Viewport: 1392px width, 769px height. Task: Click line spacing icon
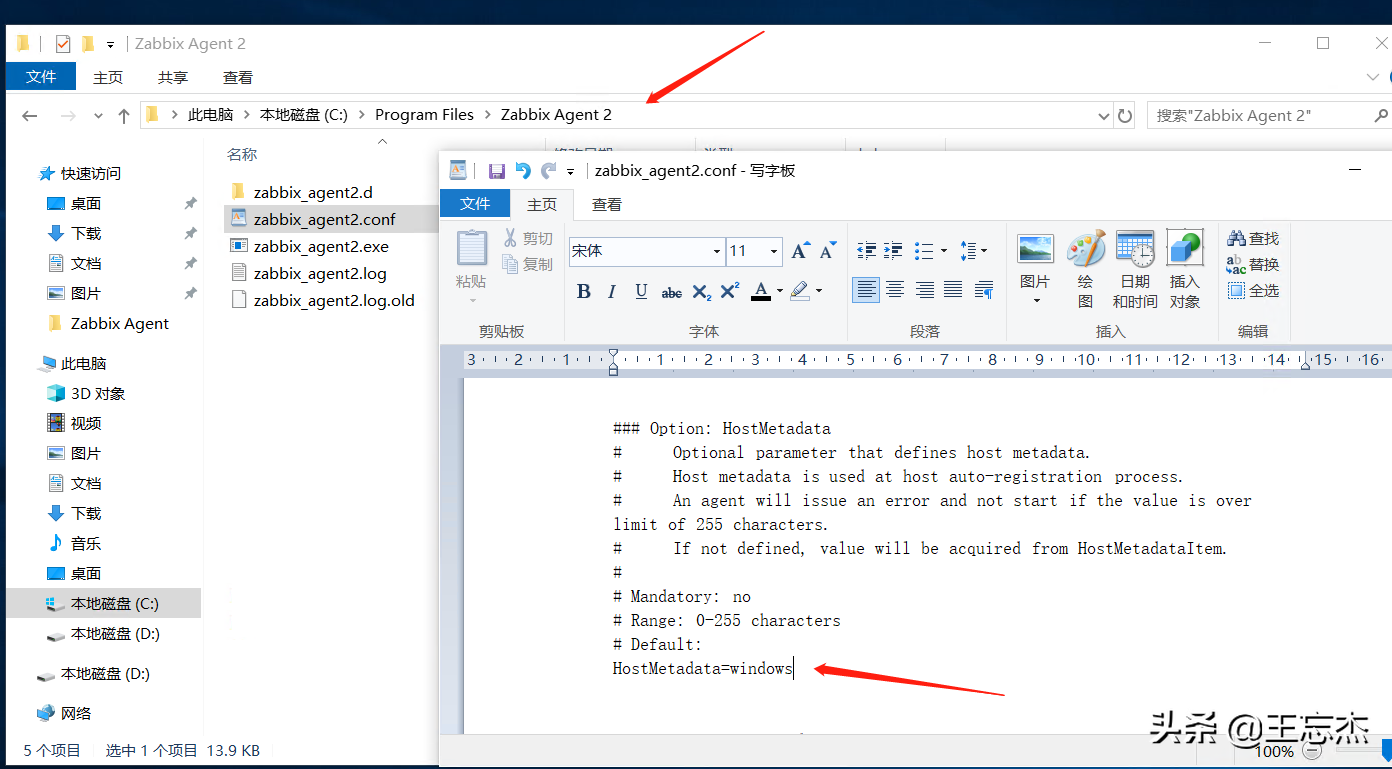point(967,251)
